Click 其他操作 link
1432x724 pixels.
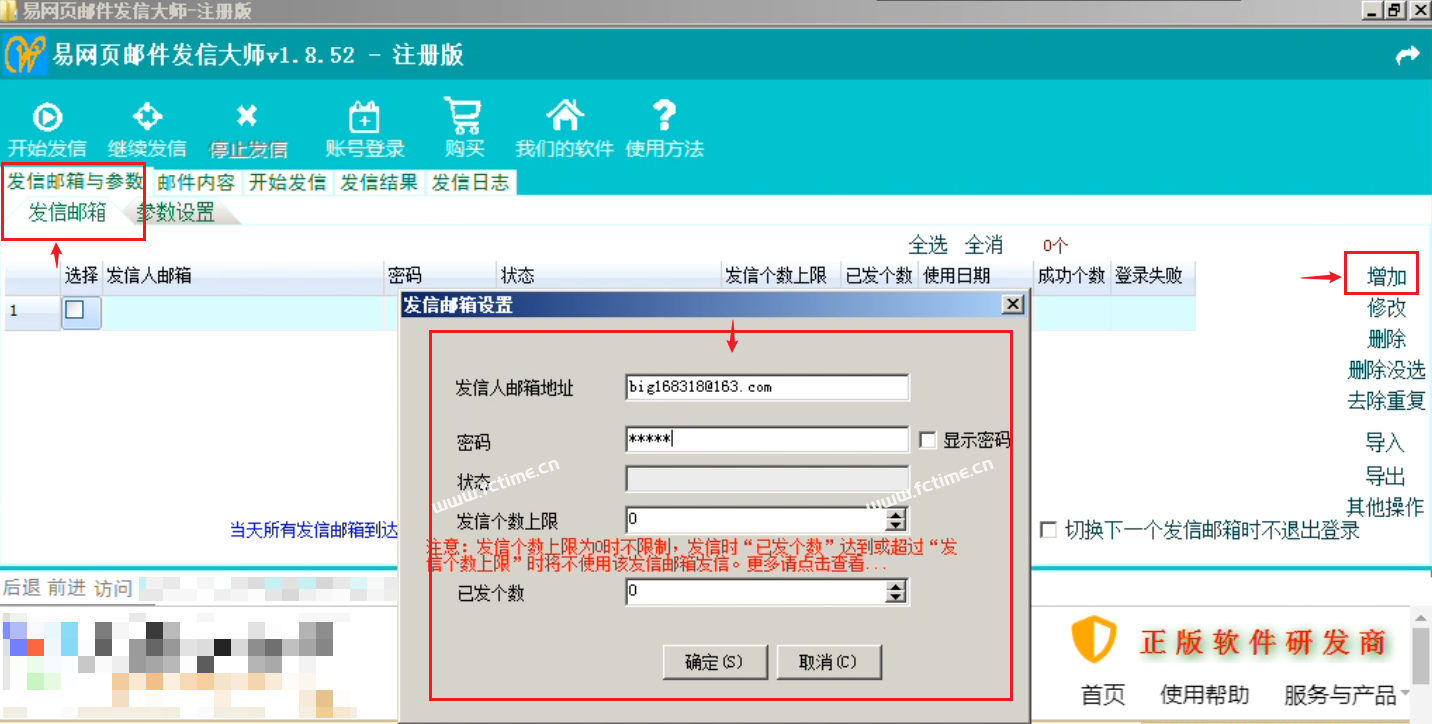(1385, 507)
